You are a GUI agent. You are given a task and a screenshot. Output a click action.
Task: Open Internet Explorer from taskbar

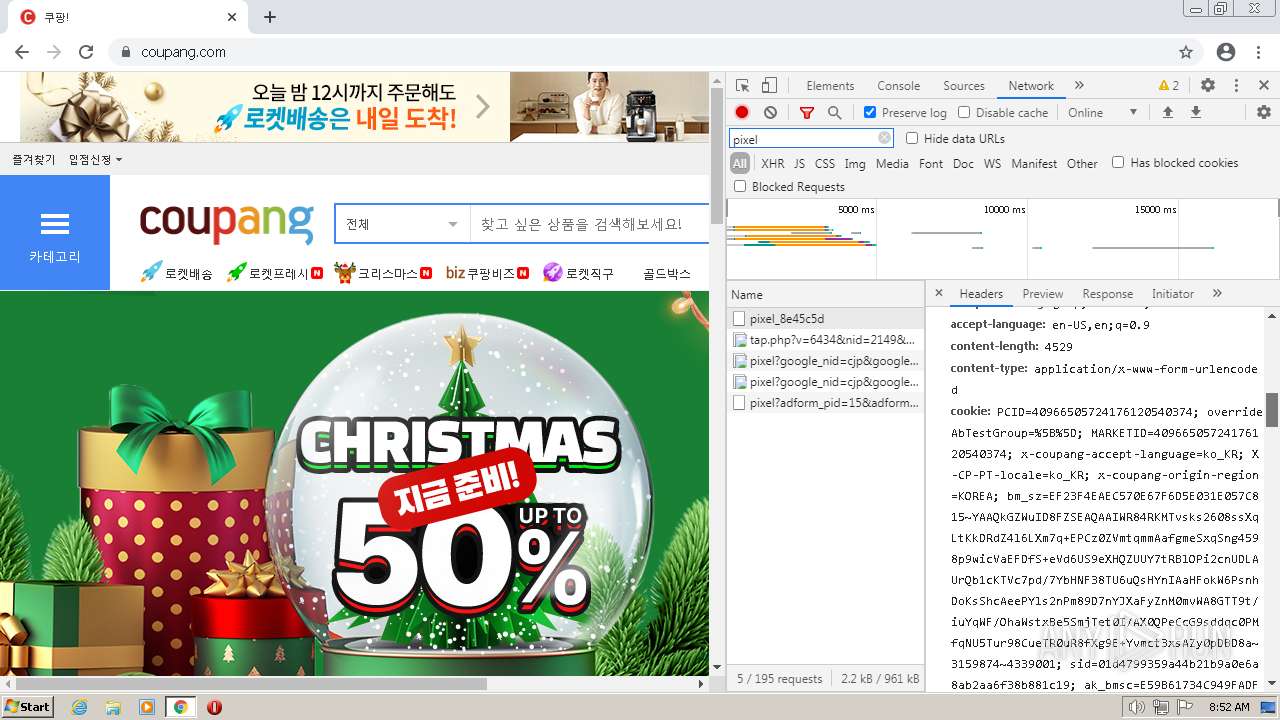pos(79,707)
